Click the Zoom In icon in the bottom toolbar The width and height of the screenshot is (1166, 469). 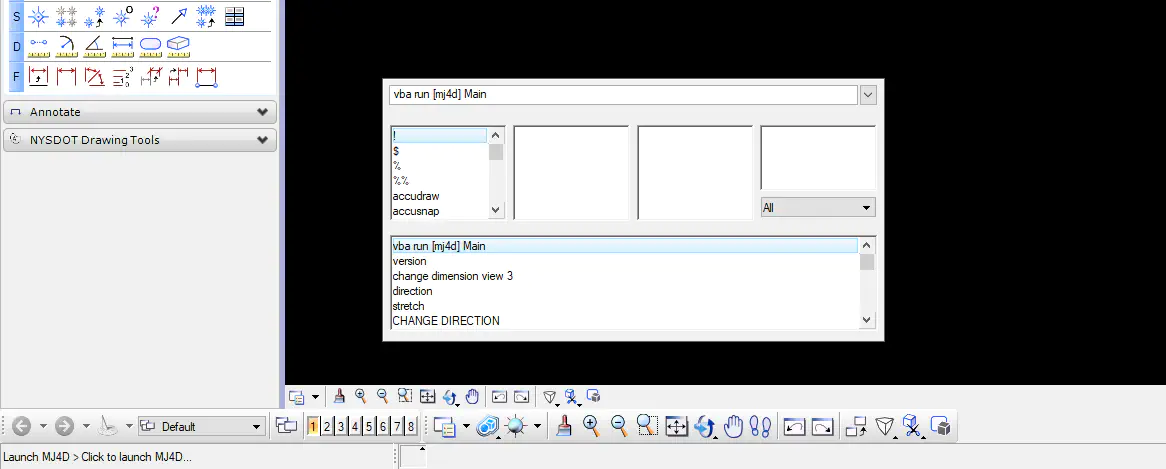coord(591,427)
